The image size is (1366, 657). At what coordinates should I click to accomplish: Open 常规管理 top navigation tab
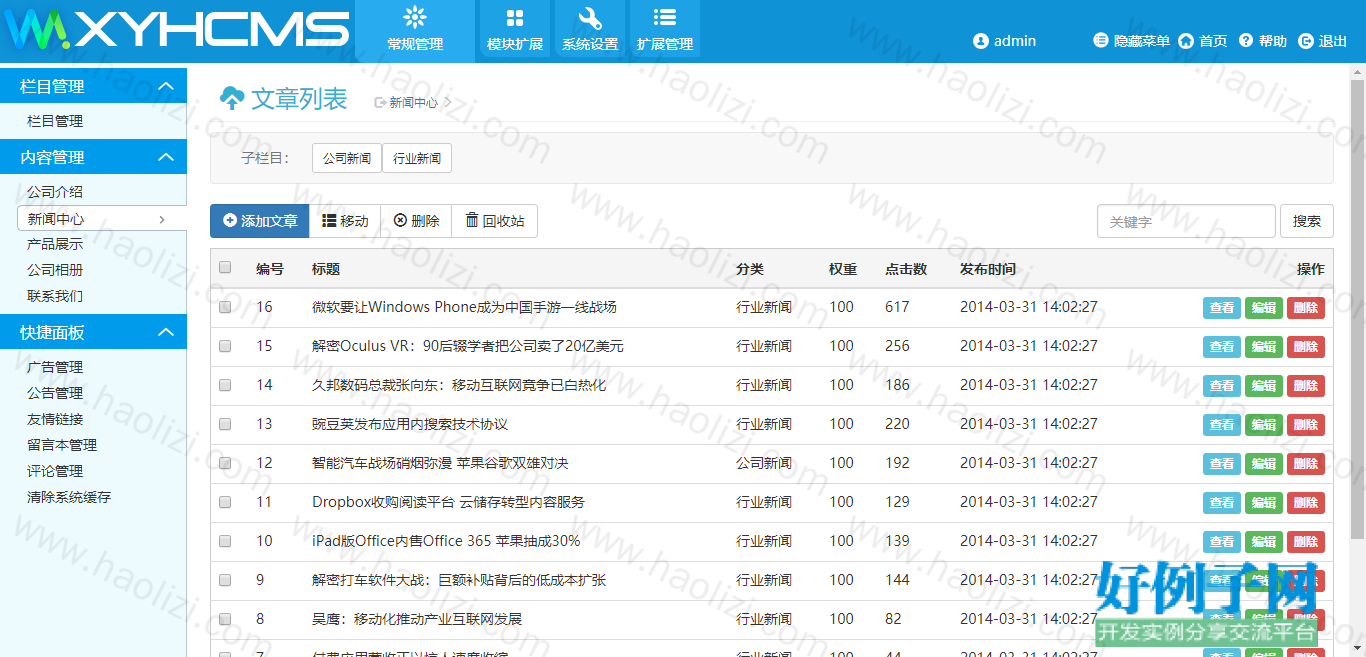point(415,30)
